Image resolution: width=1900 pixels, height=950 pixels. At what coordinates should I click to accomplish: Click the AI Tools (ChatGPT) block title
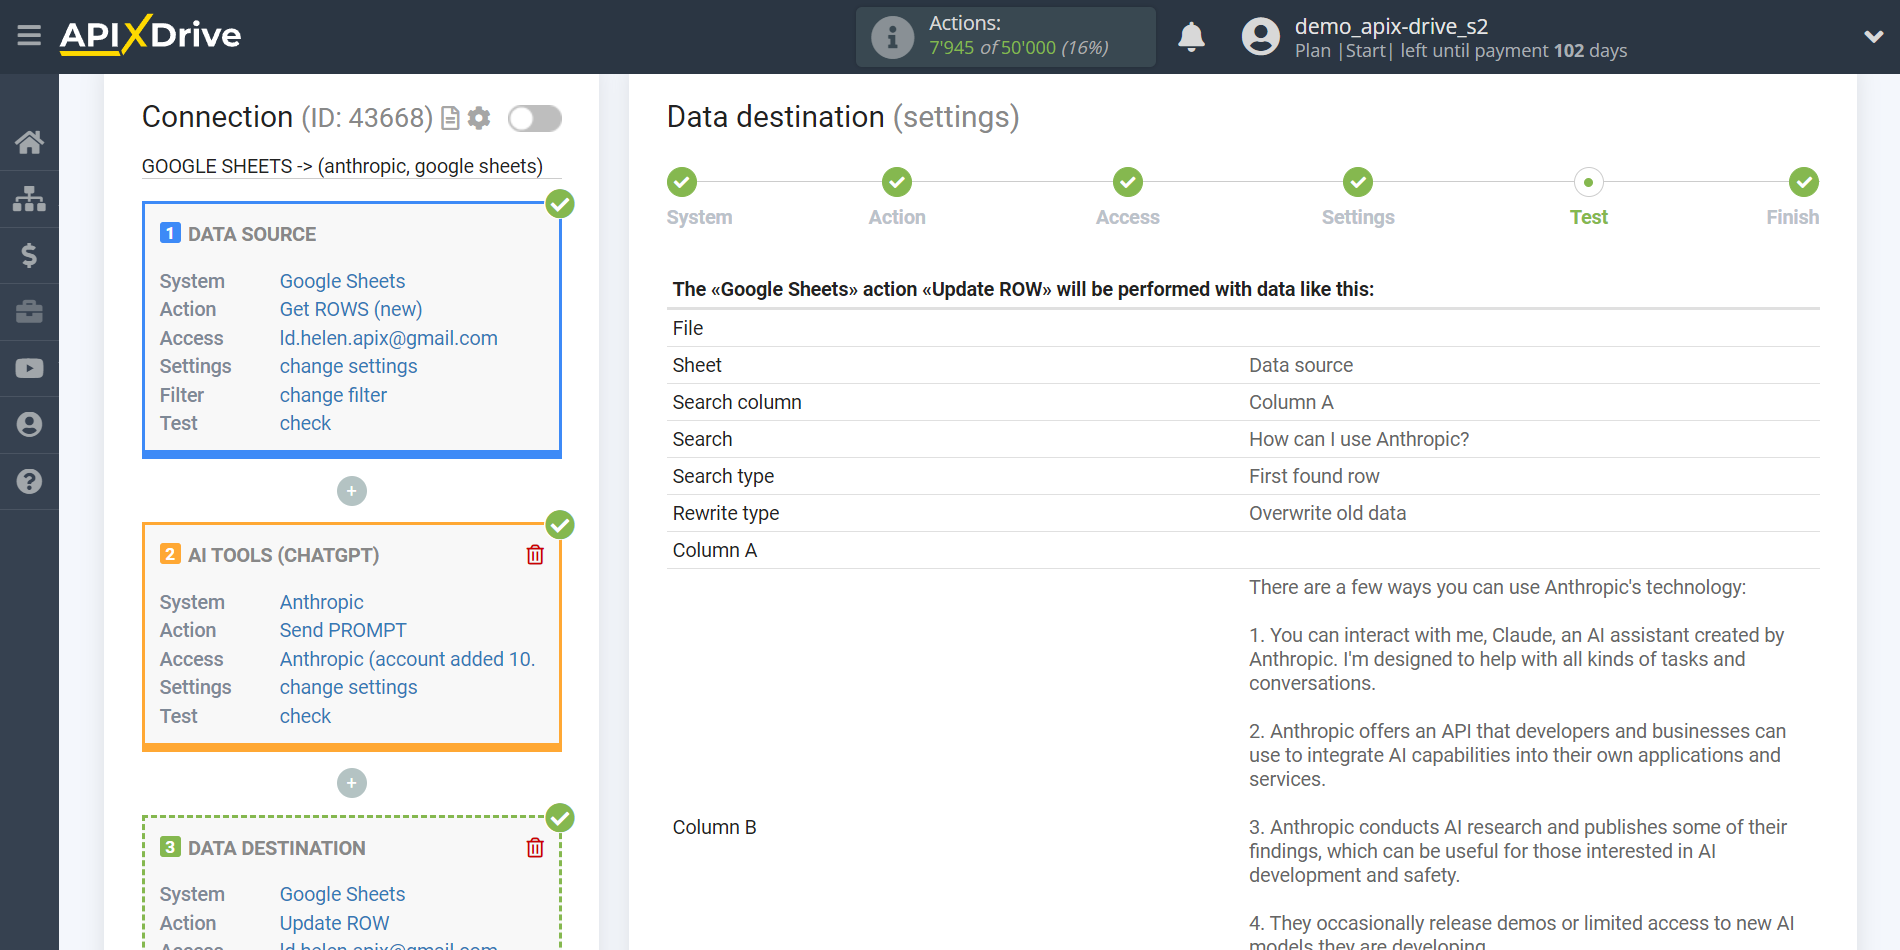(x=283, y=555)
